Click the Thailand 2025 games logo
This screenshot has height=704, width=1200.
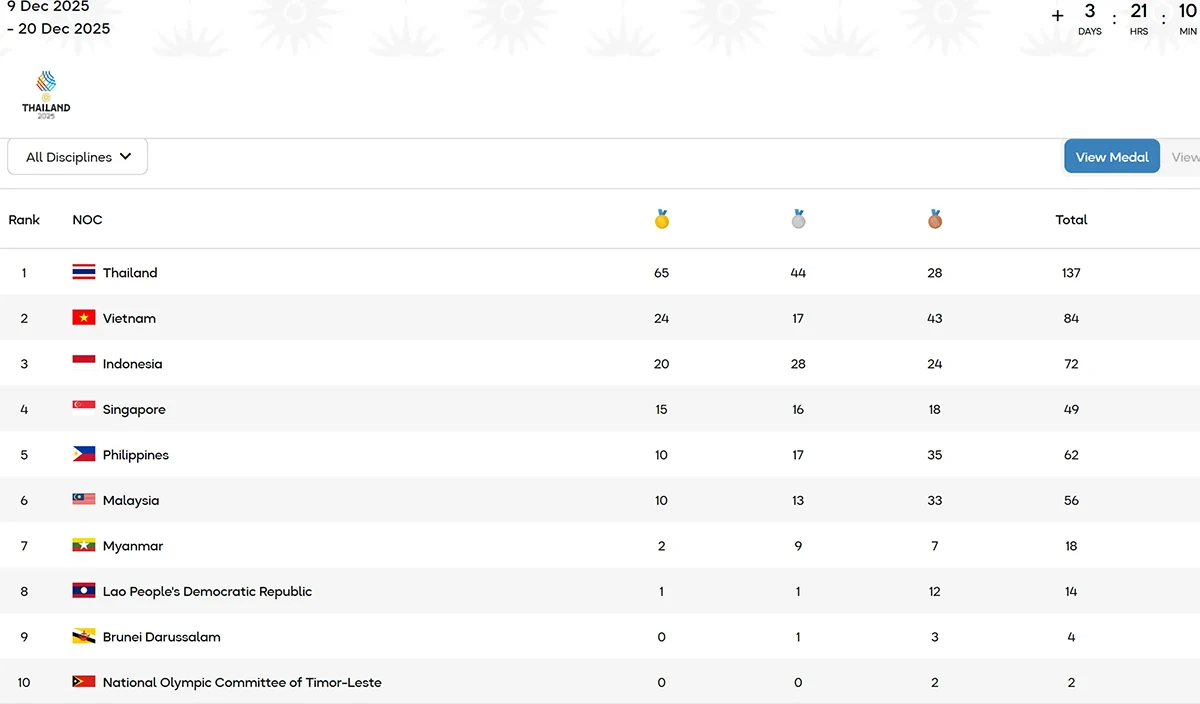(x=46, y=95)
